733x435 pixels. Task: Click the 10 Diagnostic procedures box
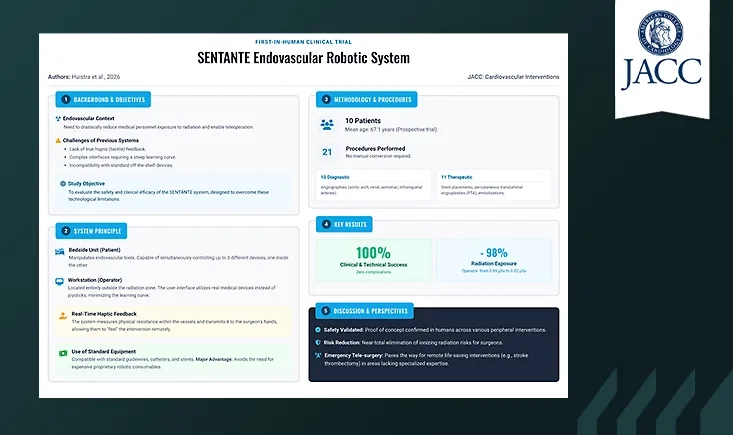click(374, 185)
